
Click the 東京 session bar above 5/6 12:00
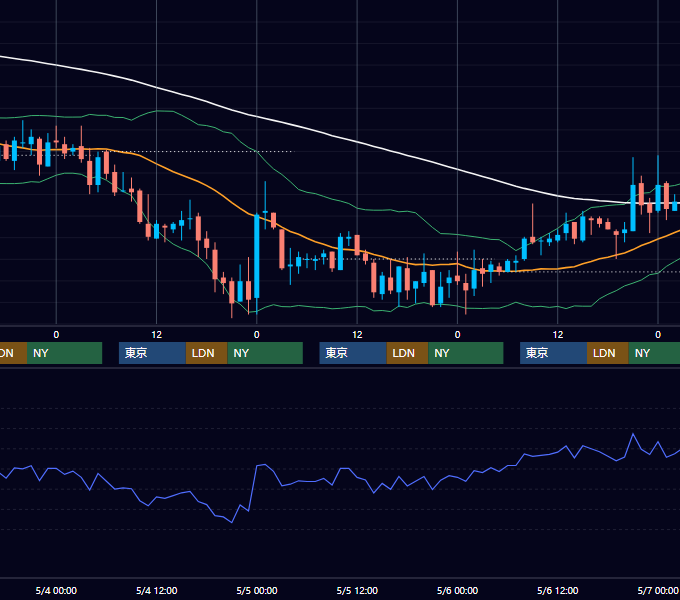coord(553,353)
